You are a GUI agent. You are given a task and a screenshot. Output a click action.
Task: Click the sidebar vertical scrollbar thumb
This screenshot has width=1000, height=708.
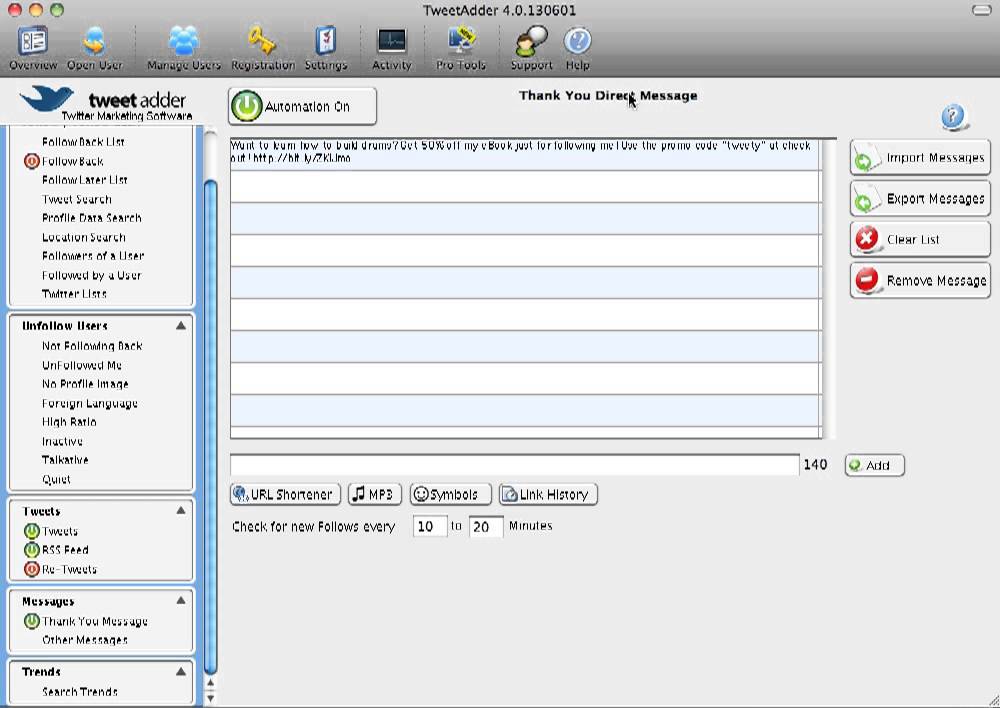(210, 427)
